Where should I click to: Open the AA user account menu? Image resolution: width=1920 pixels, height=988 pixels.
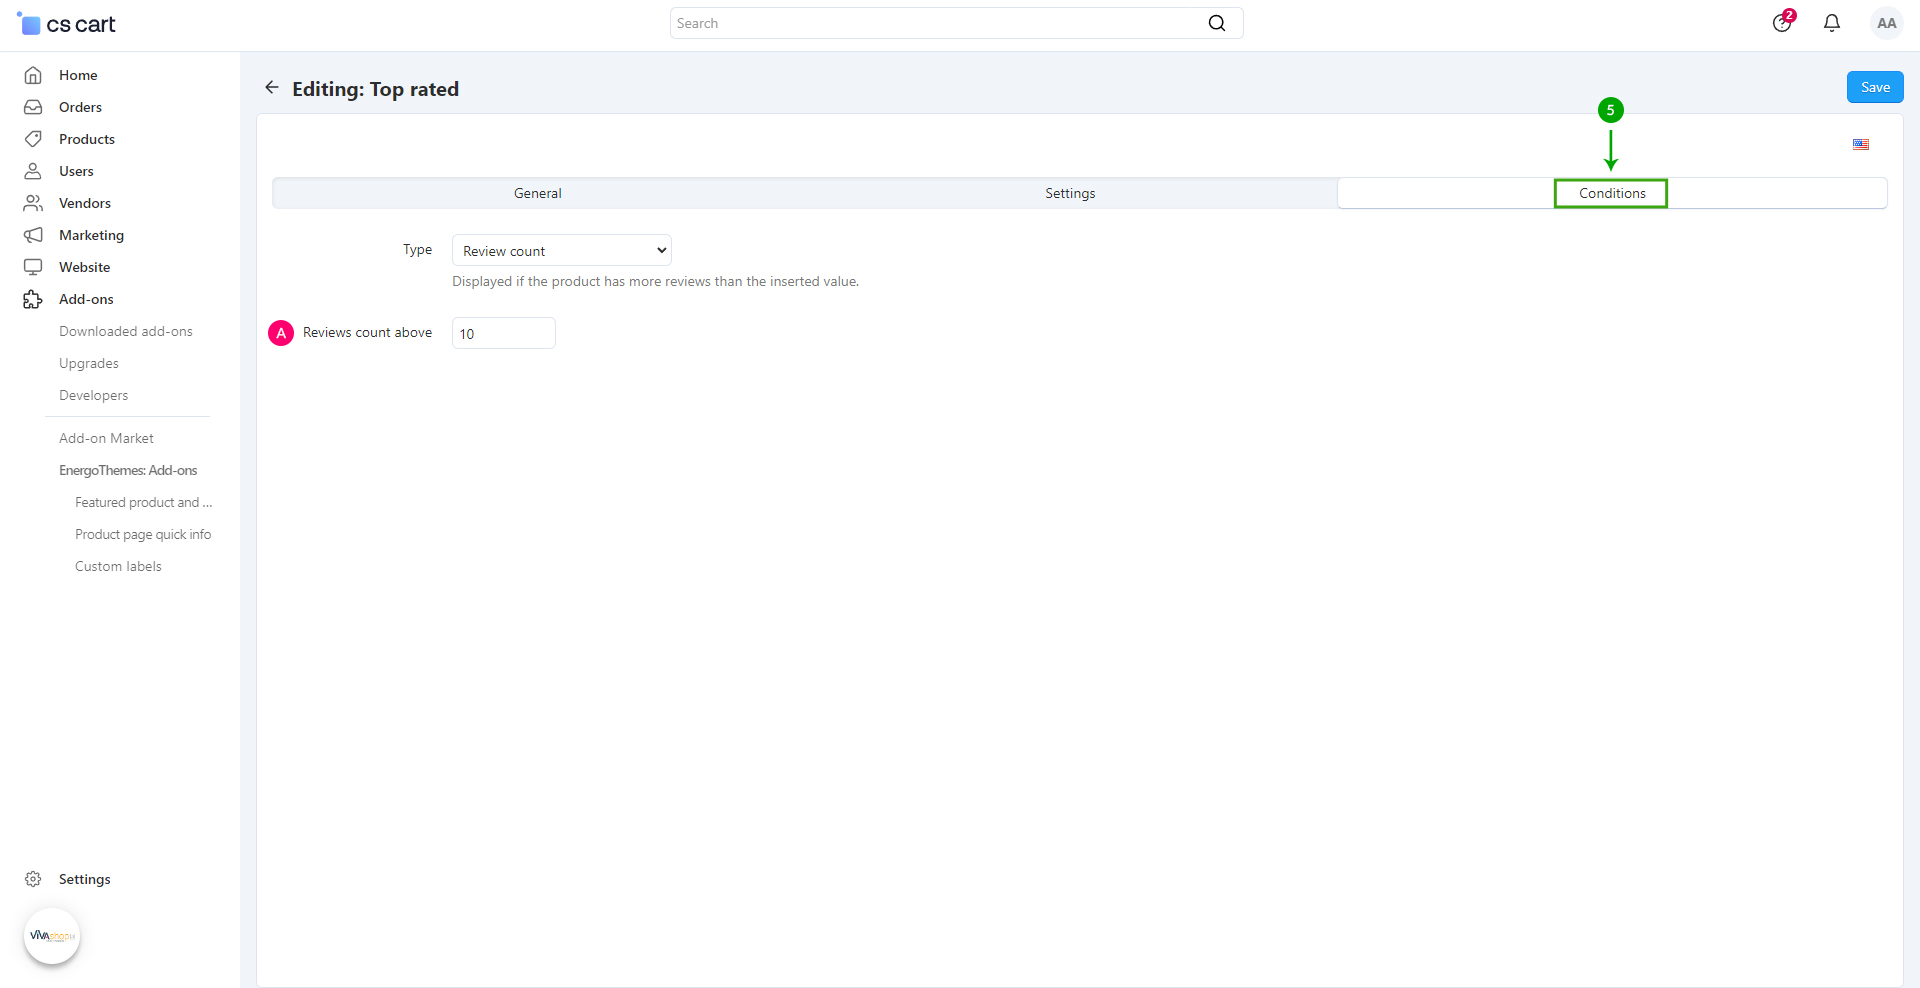click(x=1886, y=23)
